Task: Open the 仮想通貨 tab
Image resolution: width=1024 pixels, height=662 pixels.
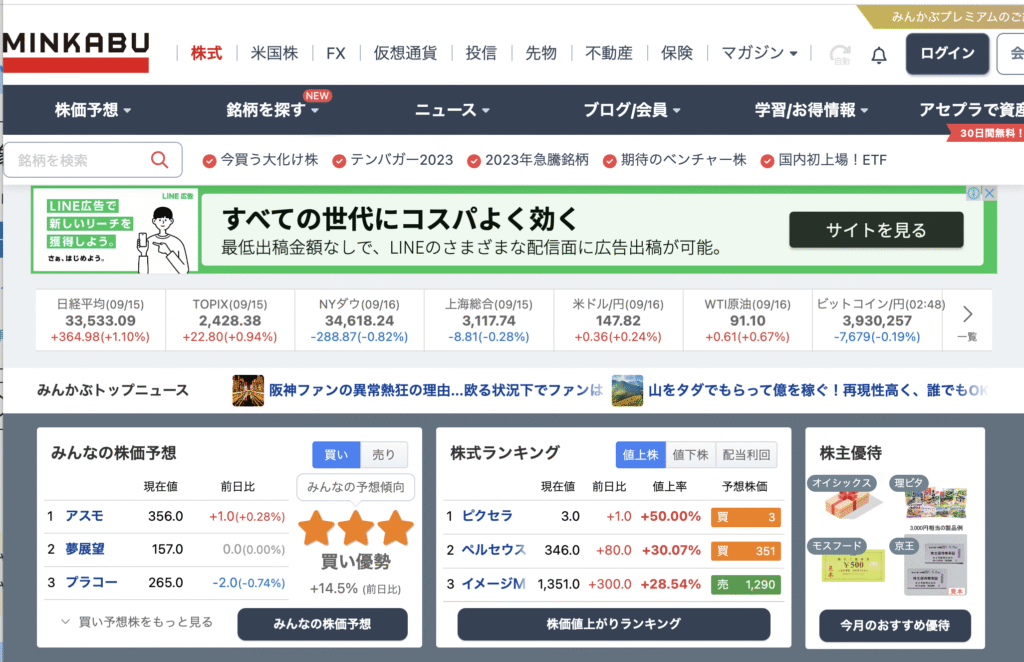Action: click(405, 53)
